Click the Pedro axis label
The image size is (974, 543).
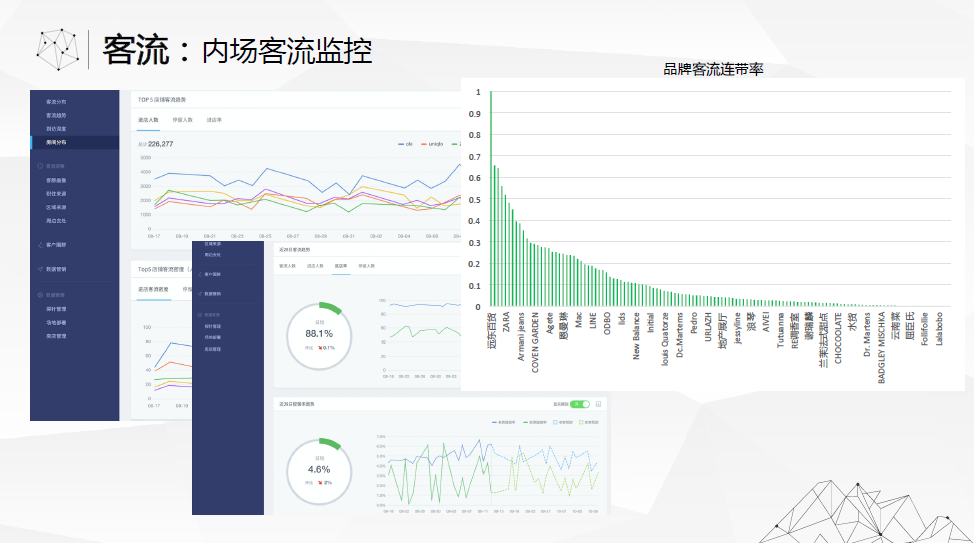[694, 322]
